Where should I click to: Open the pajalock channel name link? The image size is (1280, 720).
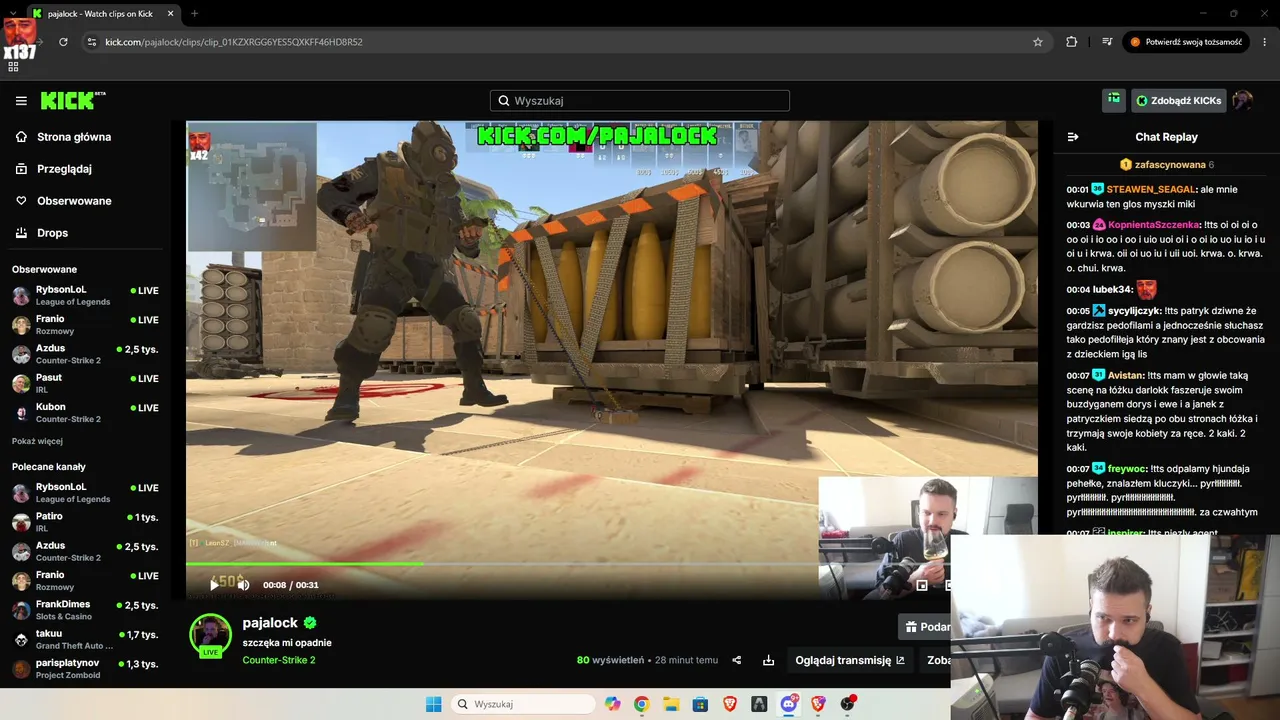[x=270, y=623]
